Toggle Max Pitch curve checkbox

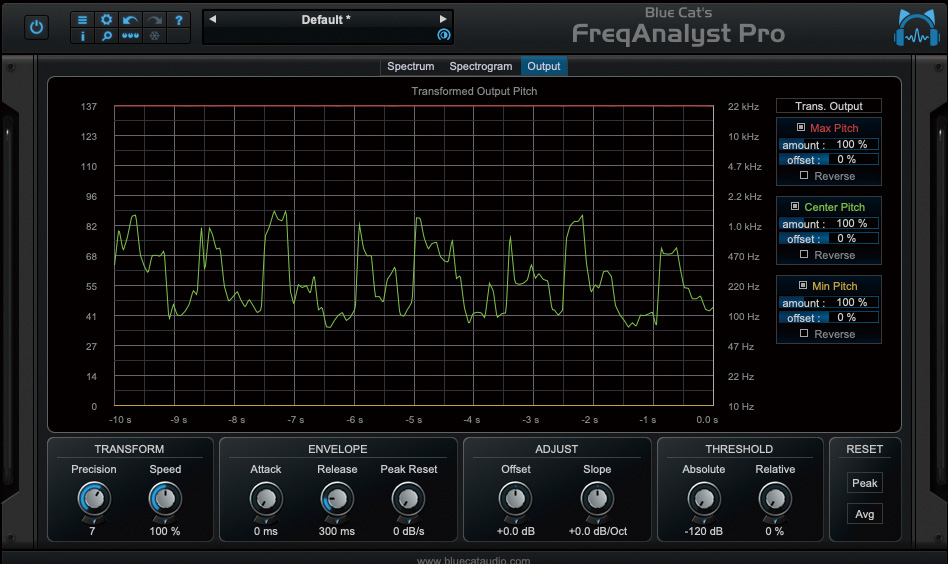tap(800, 128)
